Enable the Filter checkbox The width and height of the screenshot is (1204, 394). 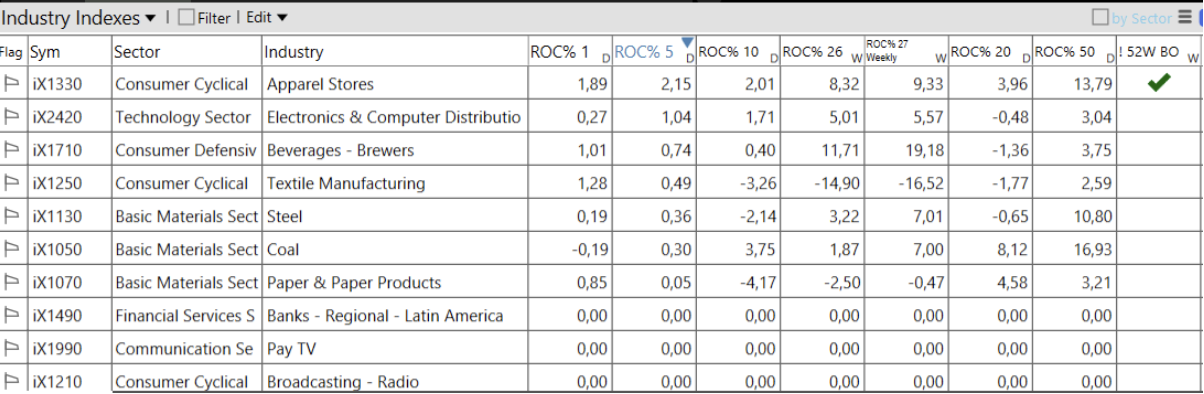(x=186, y=18)
